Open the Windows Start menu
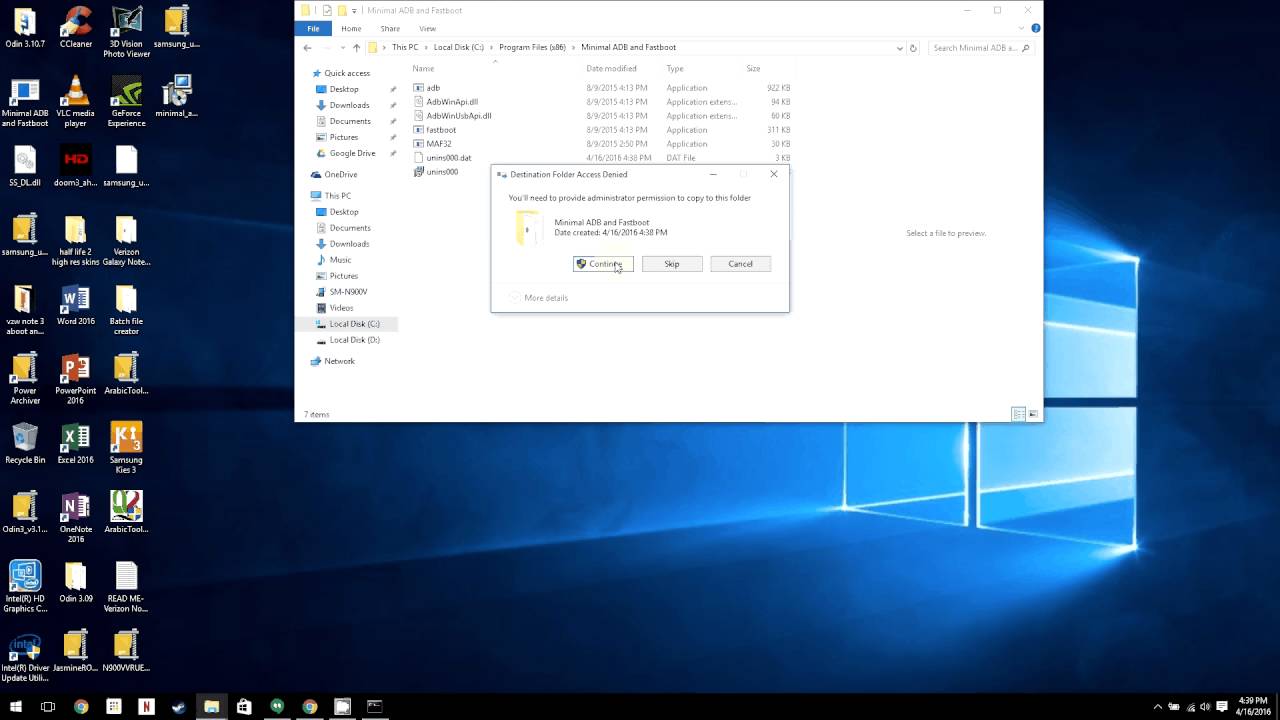Image resolution: width=1280 pixels, height=720 pixels. point(16,706)
